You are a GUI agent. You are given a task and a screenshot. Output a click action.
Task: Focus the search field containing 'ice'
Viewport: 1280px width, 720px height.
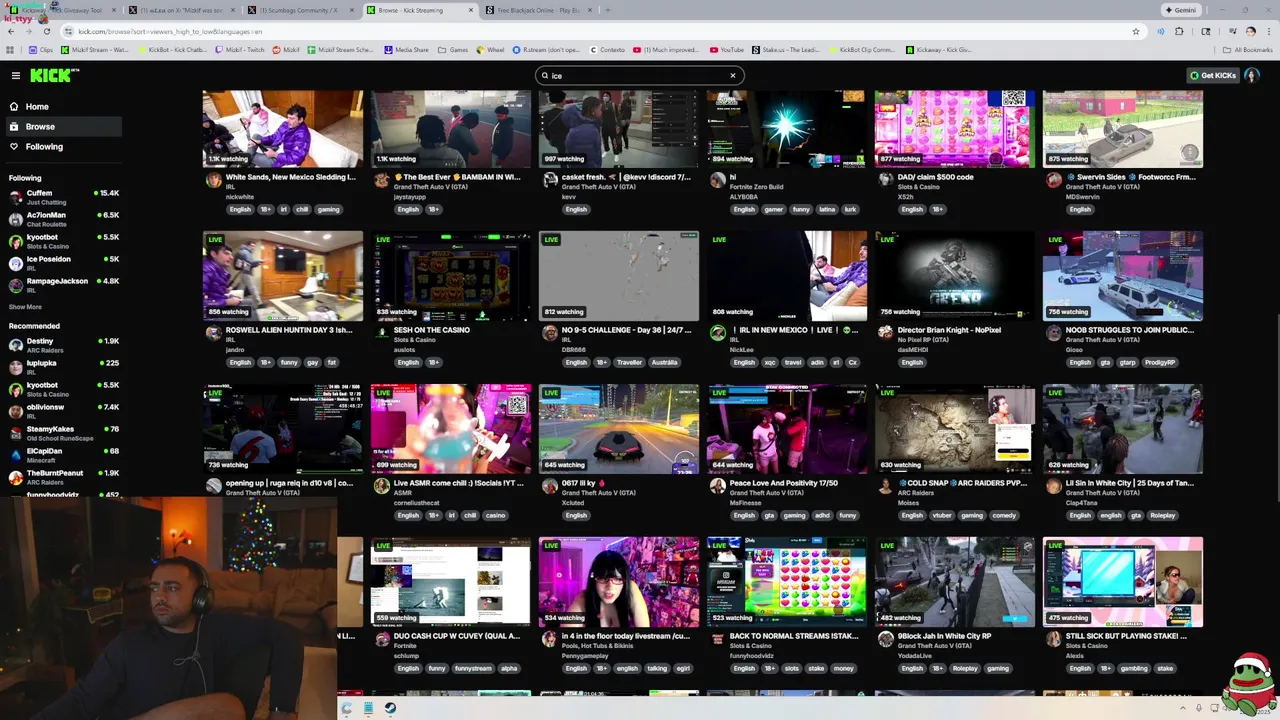coord(638,76)
